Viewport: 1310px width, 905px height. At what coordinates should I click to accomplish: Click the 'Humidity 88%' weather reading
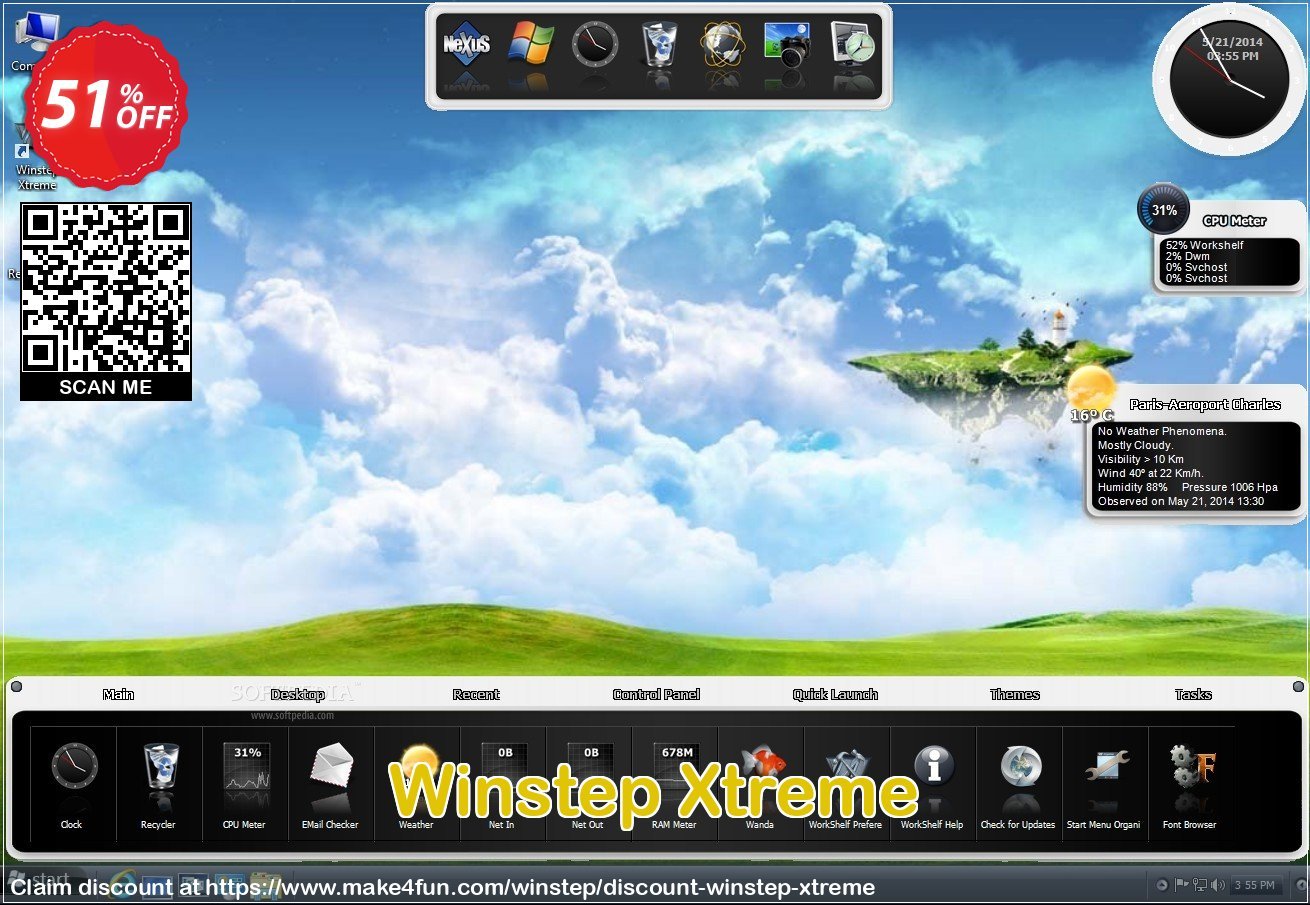[x=1133, y=487]
